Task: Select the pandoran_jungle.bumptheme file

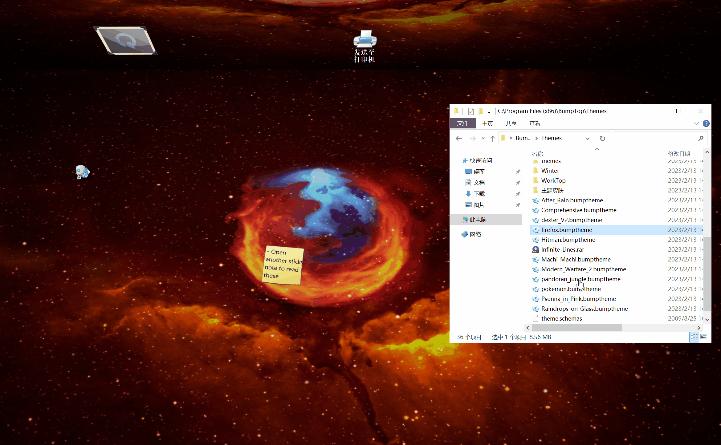Action: 581,279
